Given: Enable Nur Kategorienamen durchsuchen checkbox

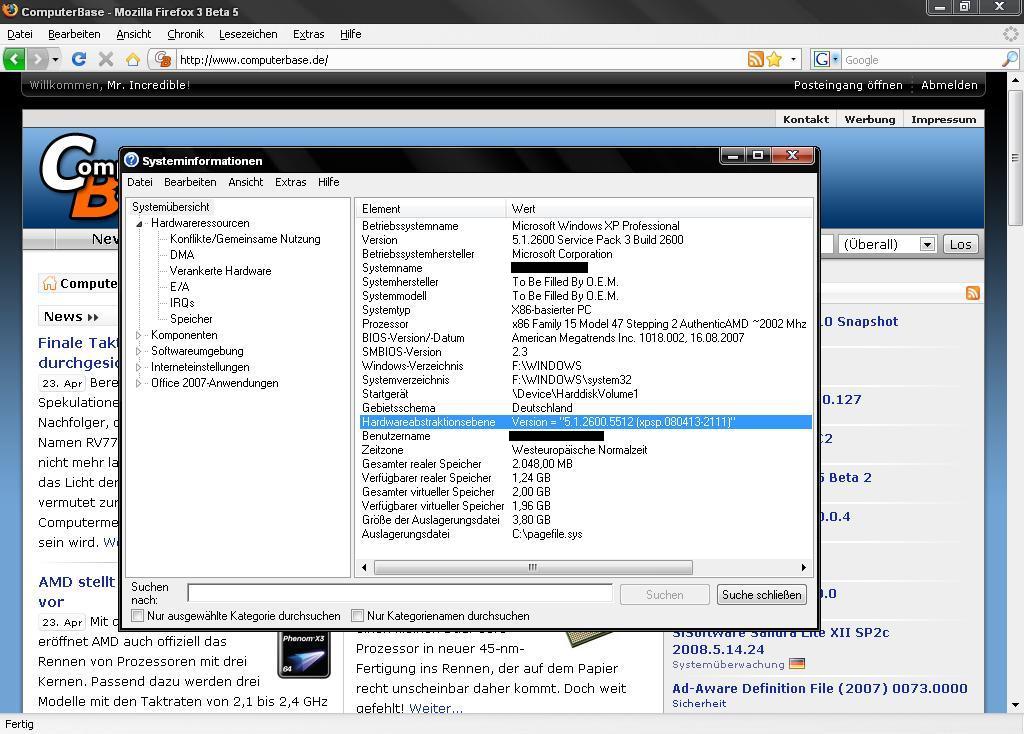Looking at the screenshot, I should (x=357, y=615).
